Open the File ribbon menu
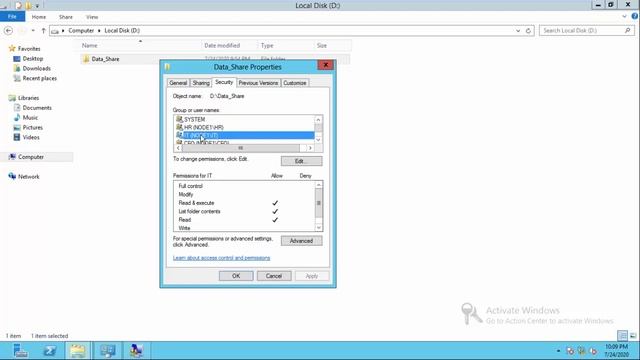 [x=12, y=17]
